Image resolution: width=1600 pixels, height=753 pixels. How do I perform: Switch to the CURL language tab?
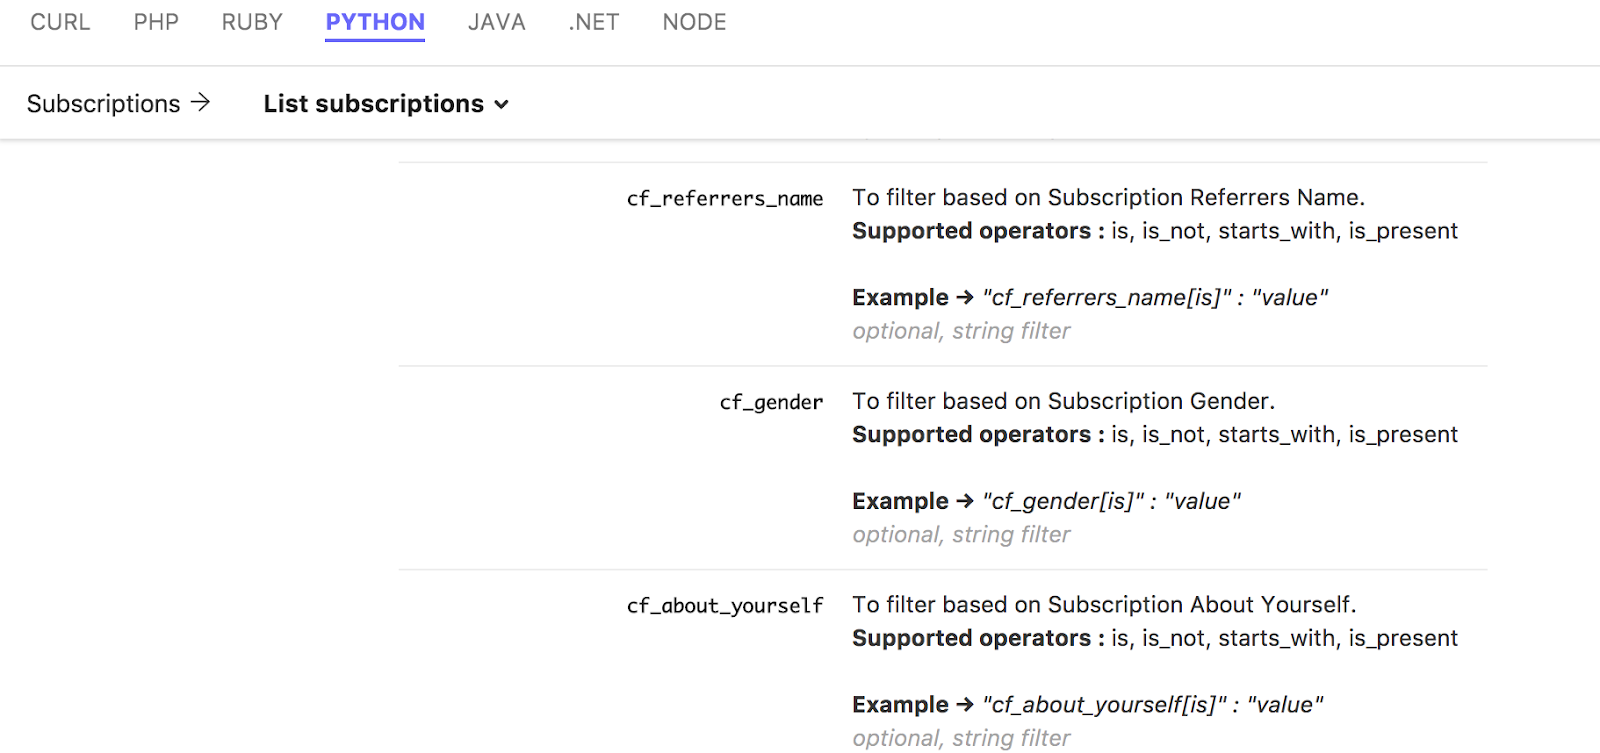click(60, 22)
